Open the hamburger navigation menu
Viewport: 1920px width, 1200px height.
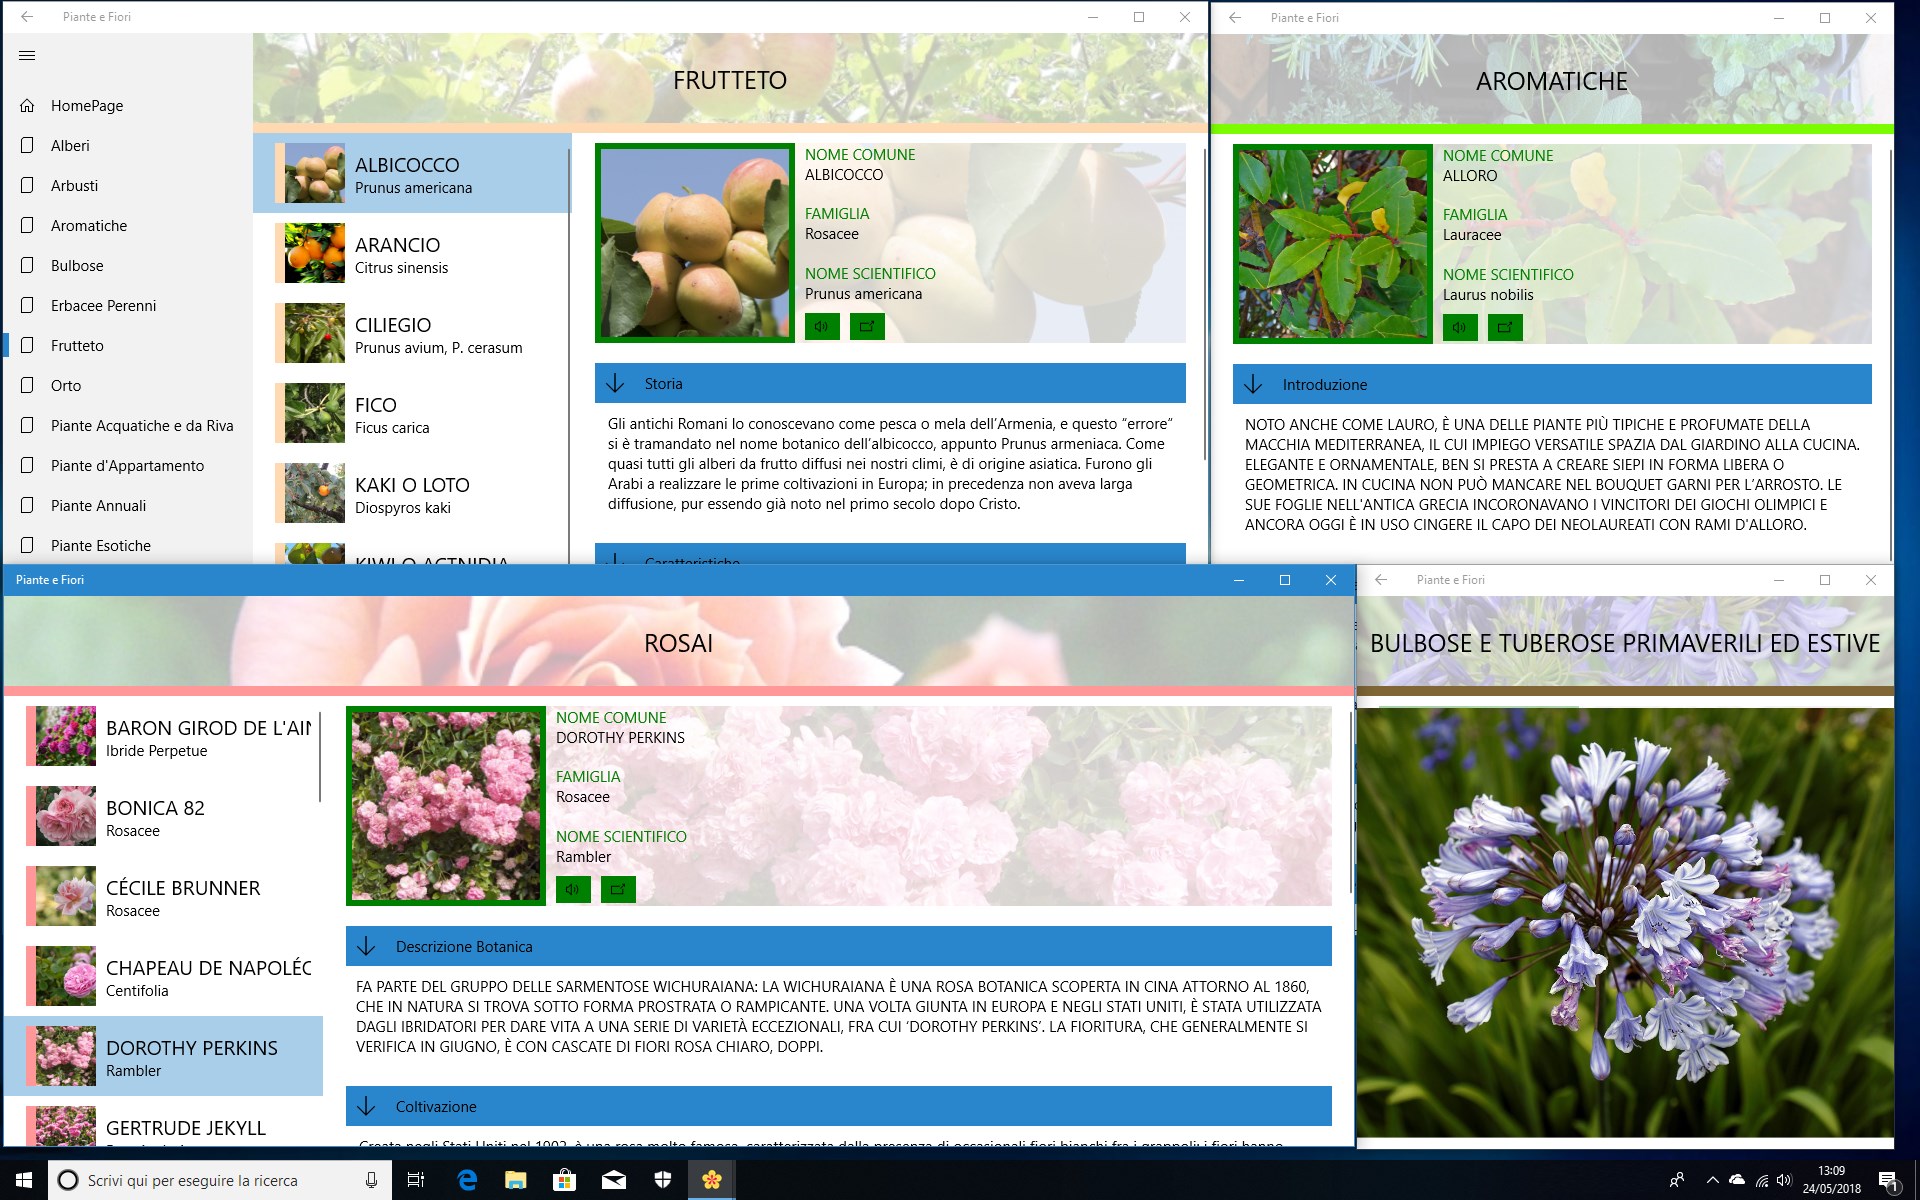click(27, 55)
